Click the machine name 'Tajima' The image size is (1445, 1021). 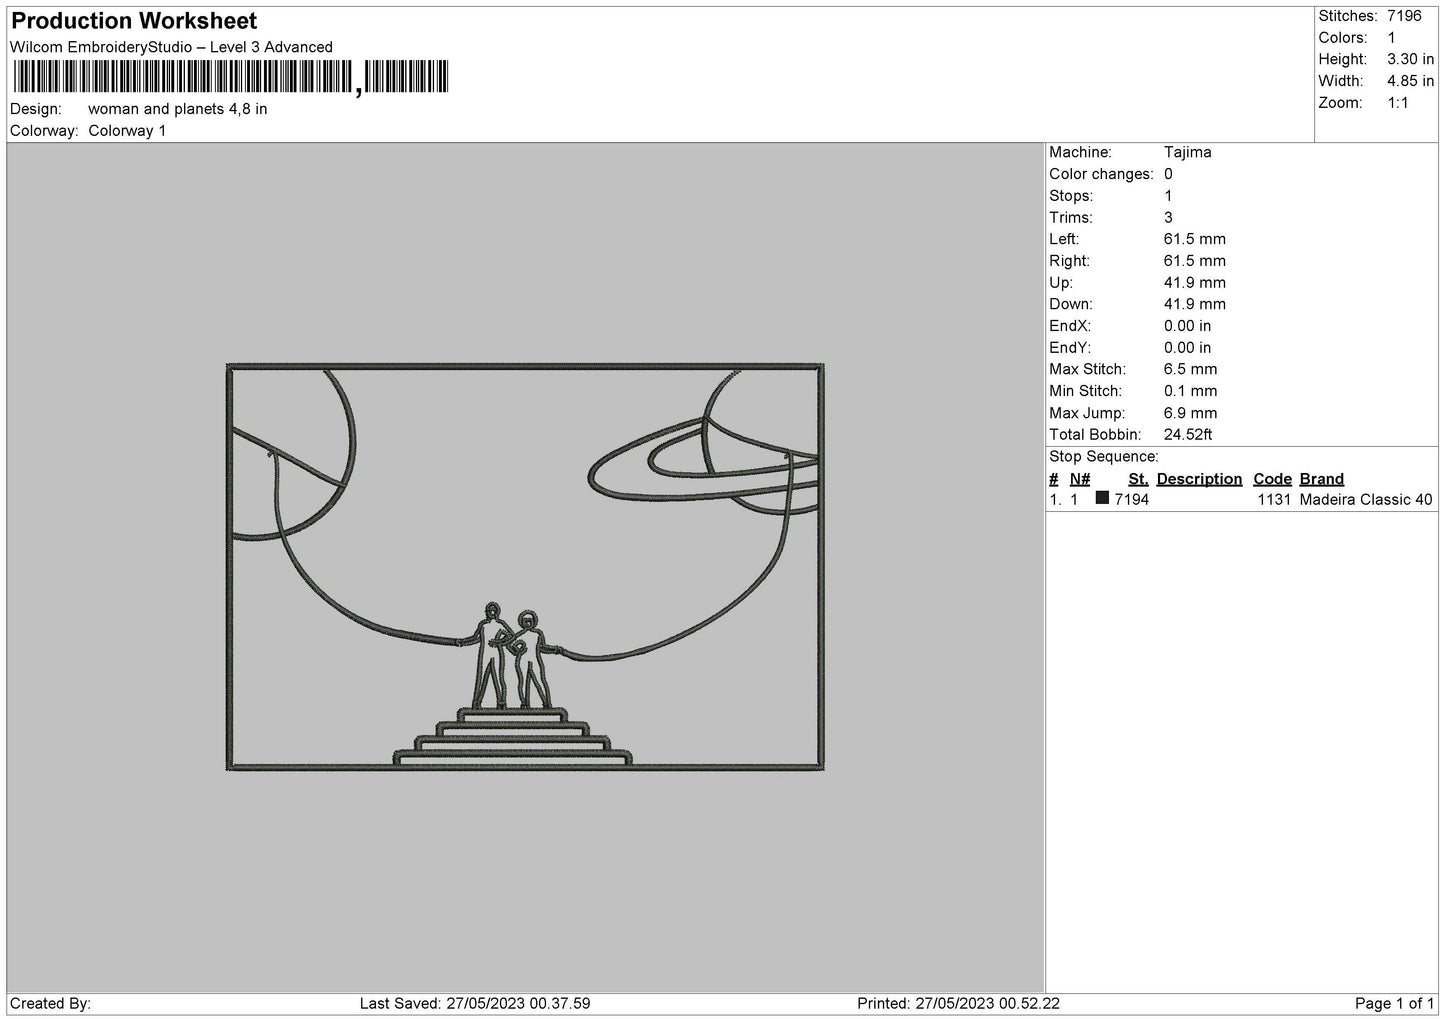pos(1187,152)
